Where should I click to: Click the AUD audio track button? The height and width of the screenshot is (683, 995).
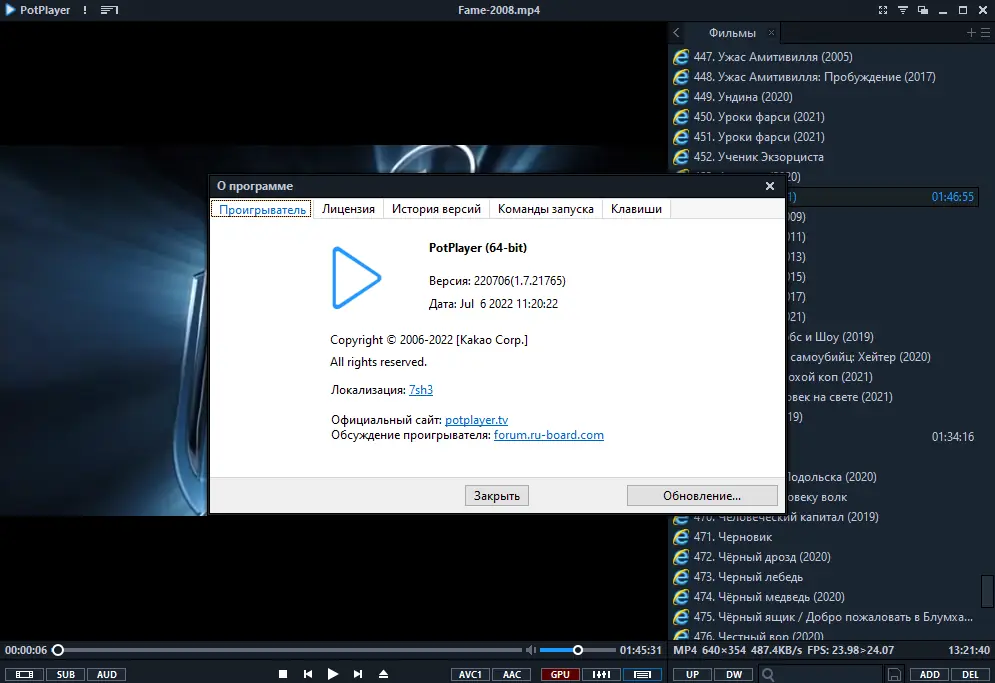point(107,674)
